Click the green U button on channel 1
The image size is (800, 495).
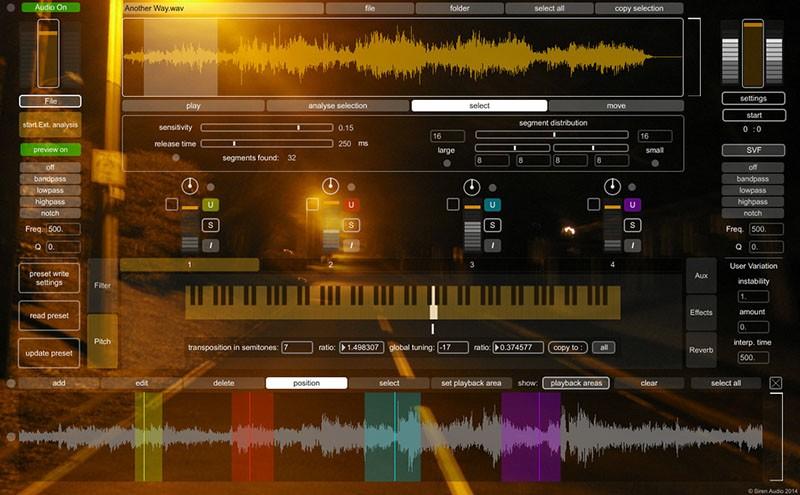[x=211, y=205]
